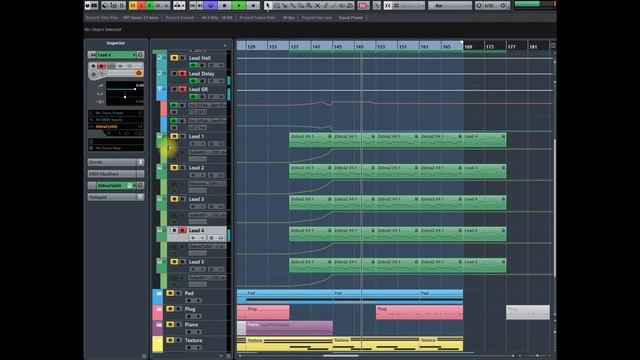
Task: Unmute the Lead 2 track
Action: click(x=174, y=168)
